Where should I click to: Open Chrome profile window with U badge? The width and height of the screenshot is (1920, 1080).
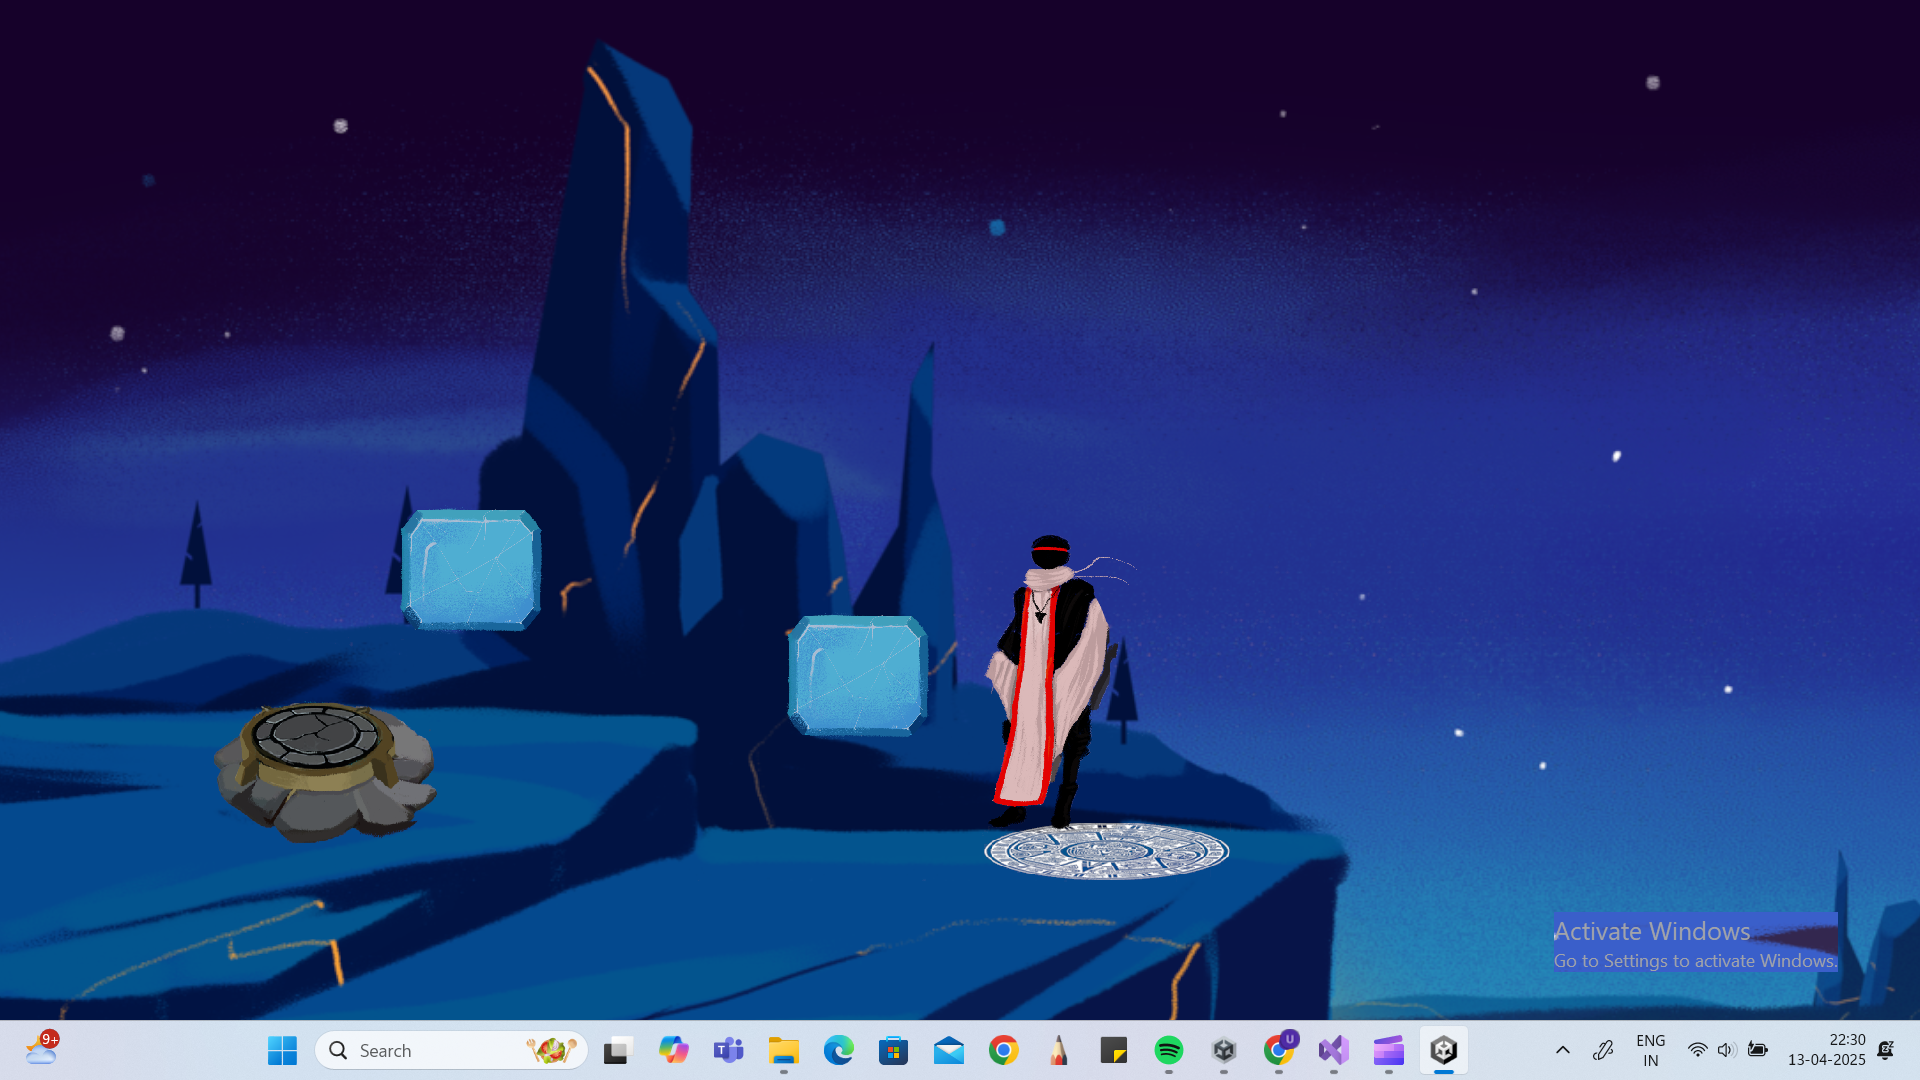1278,1050
